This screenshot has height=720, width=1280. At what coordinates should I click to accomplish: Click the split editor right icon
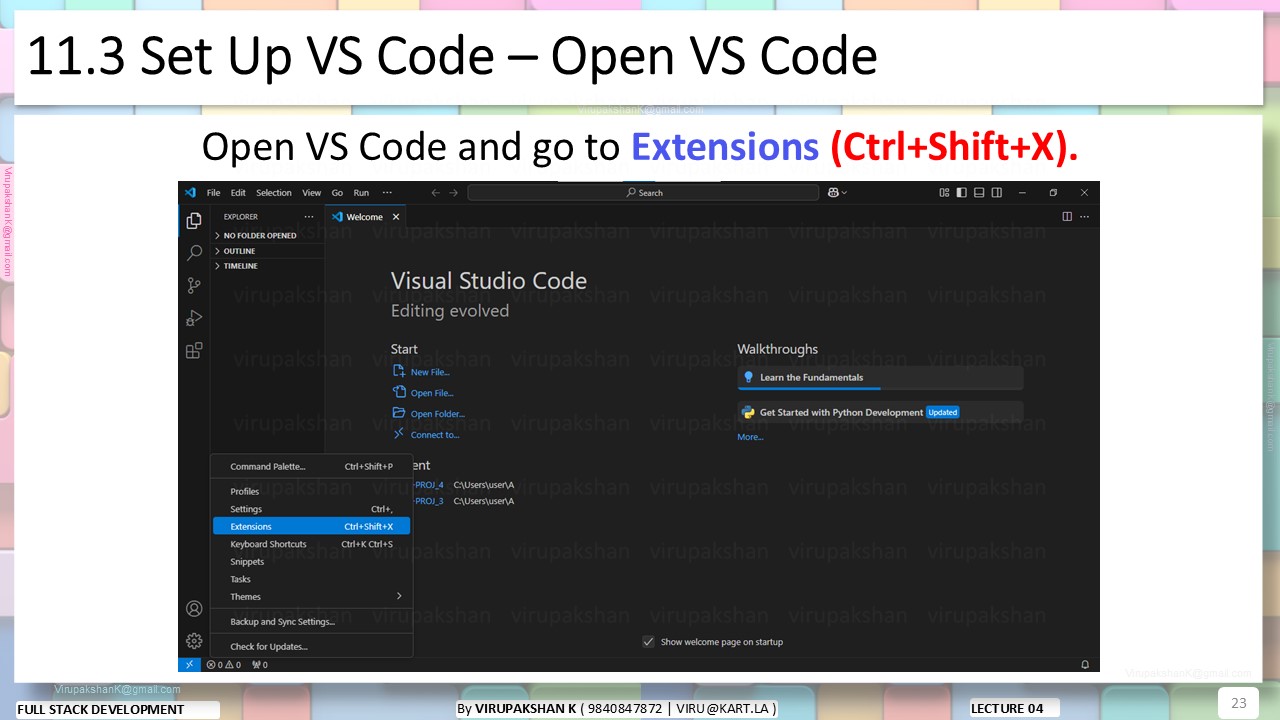click(1067, 216)
